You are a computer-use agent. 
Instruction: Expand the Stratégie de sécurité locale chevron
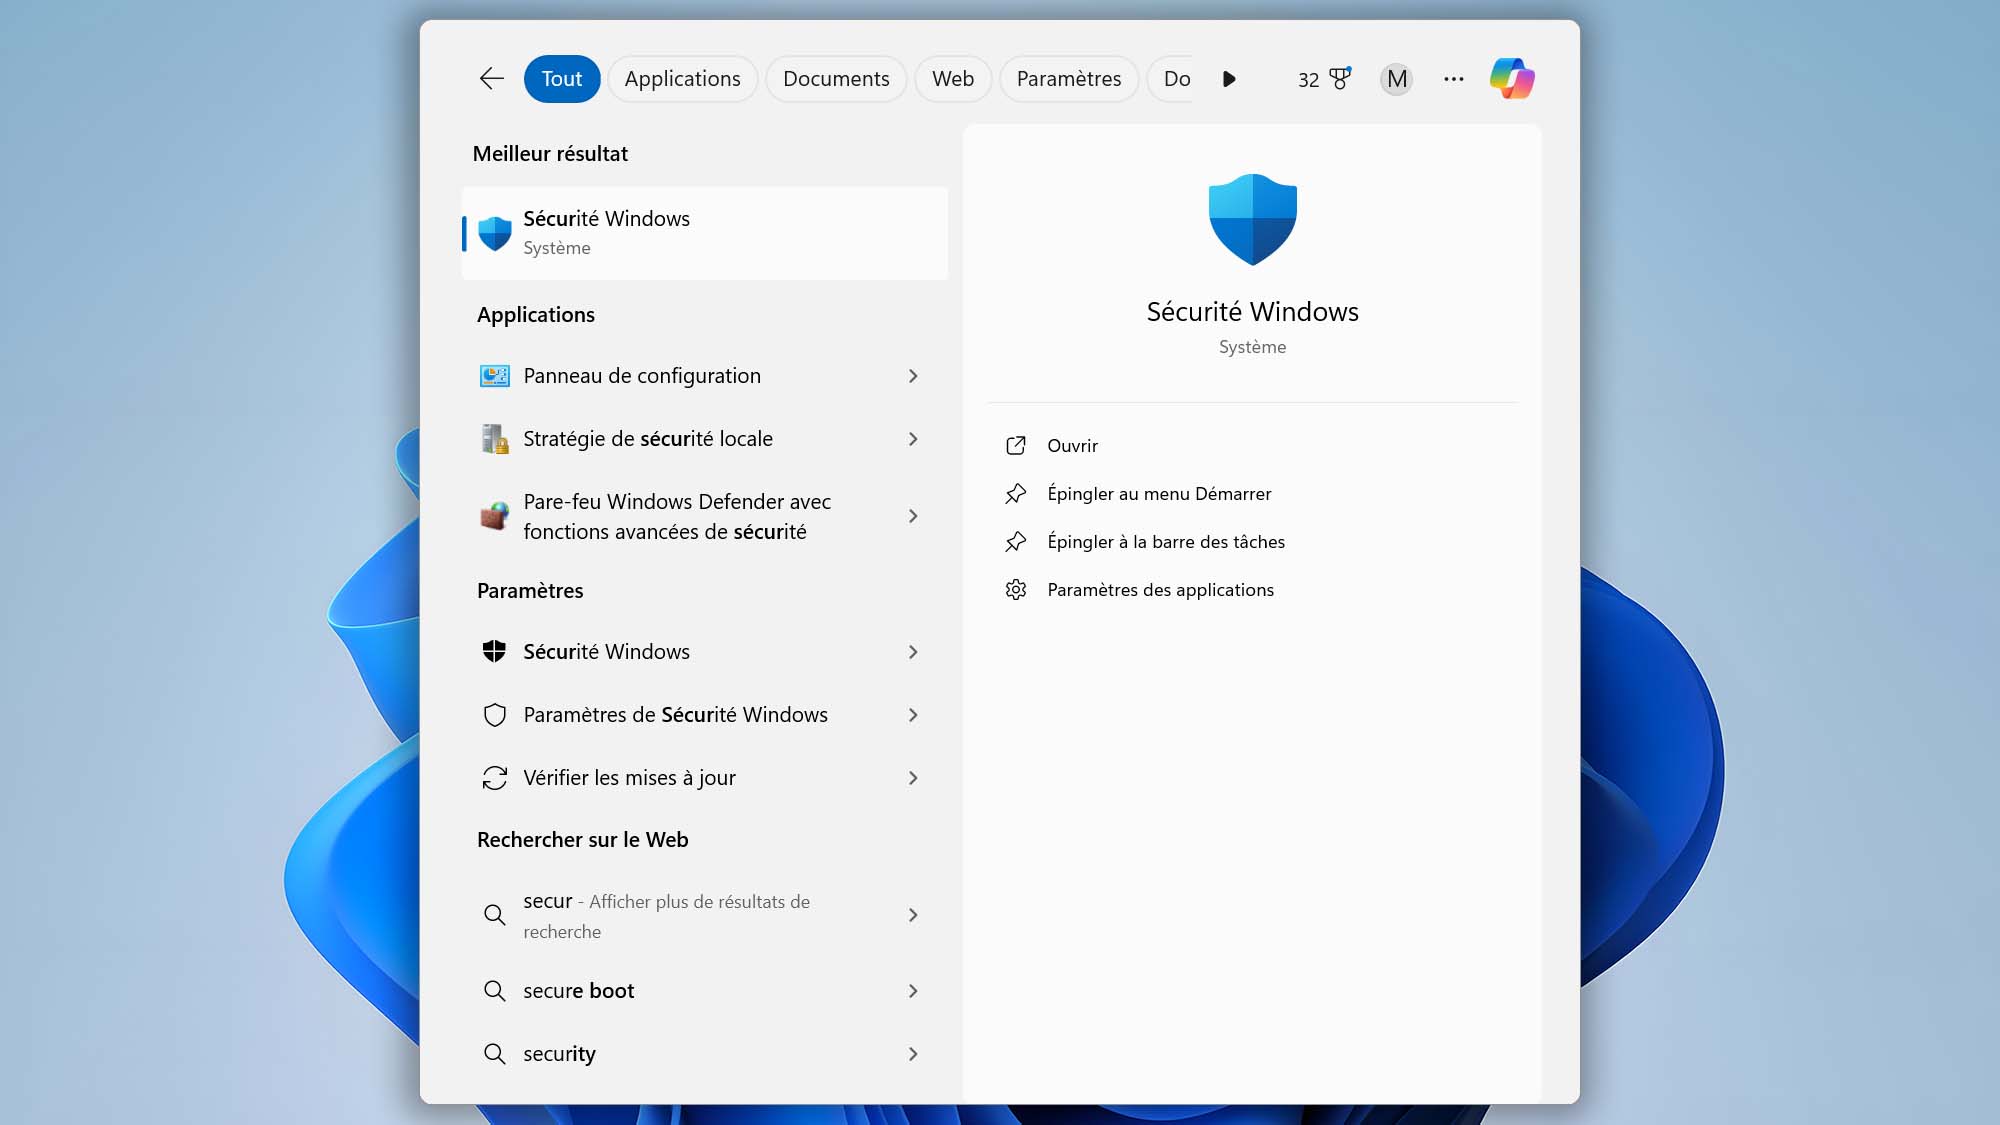(x=913, y=439)
